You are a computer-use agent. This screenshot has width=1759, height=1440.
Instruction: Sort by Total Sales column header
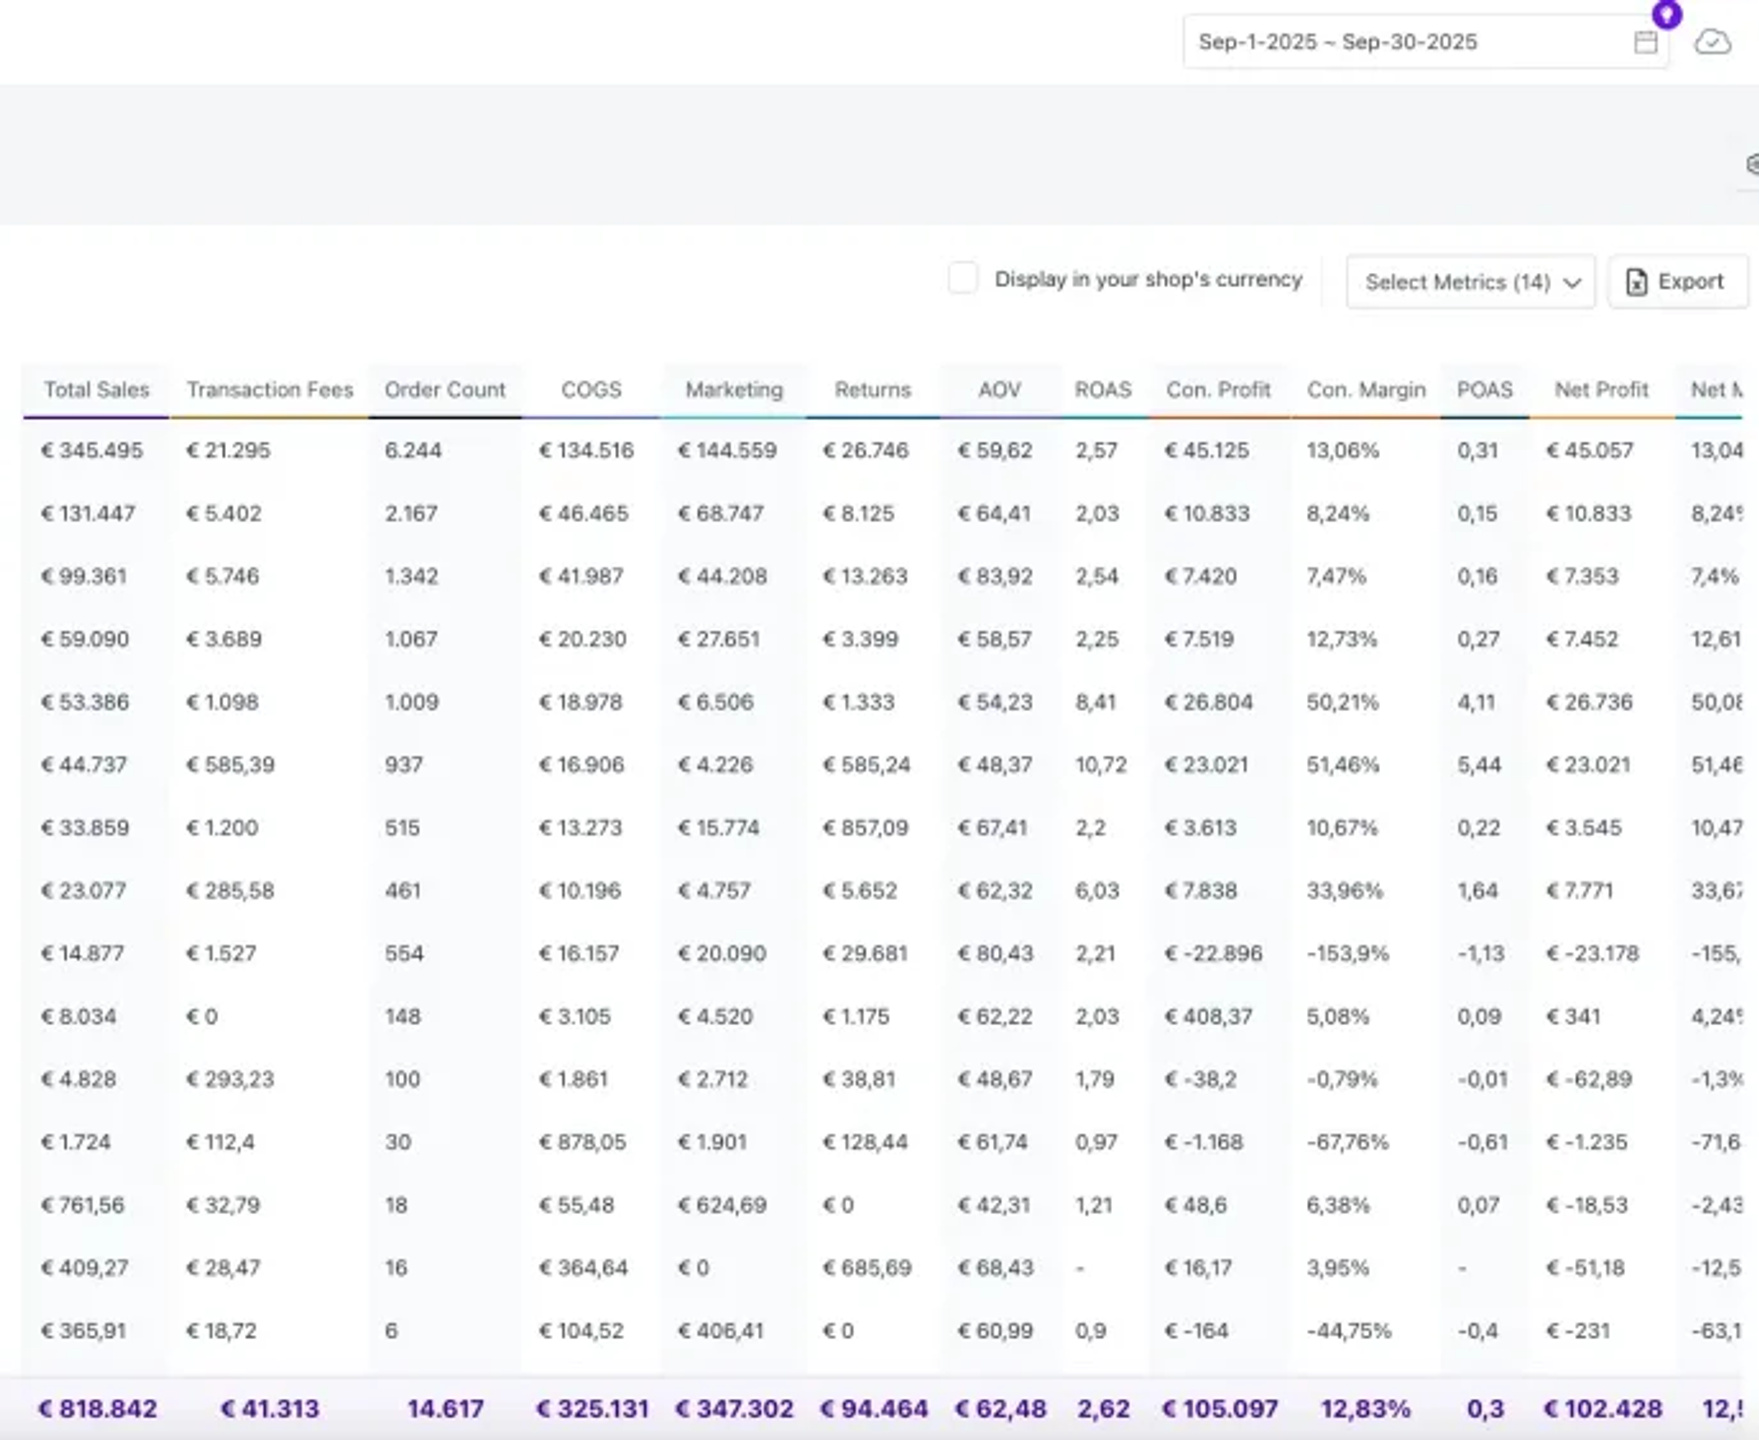96,390
